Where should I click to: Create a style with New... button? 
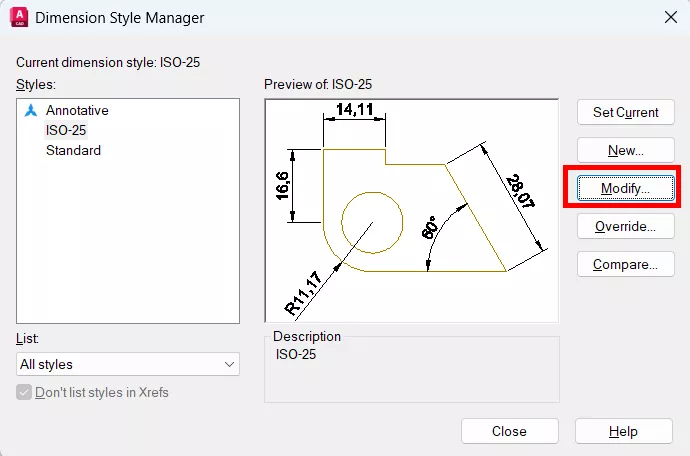click(625, 150)
